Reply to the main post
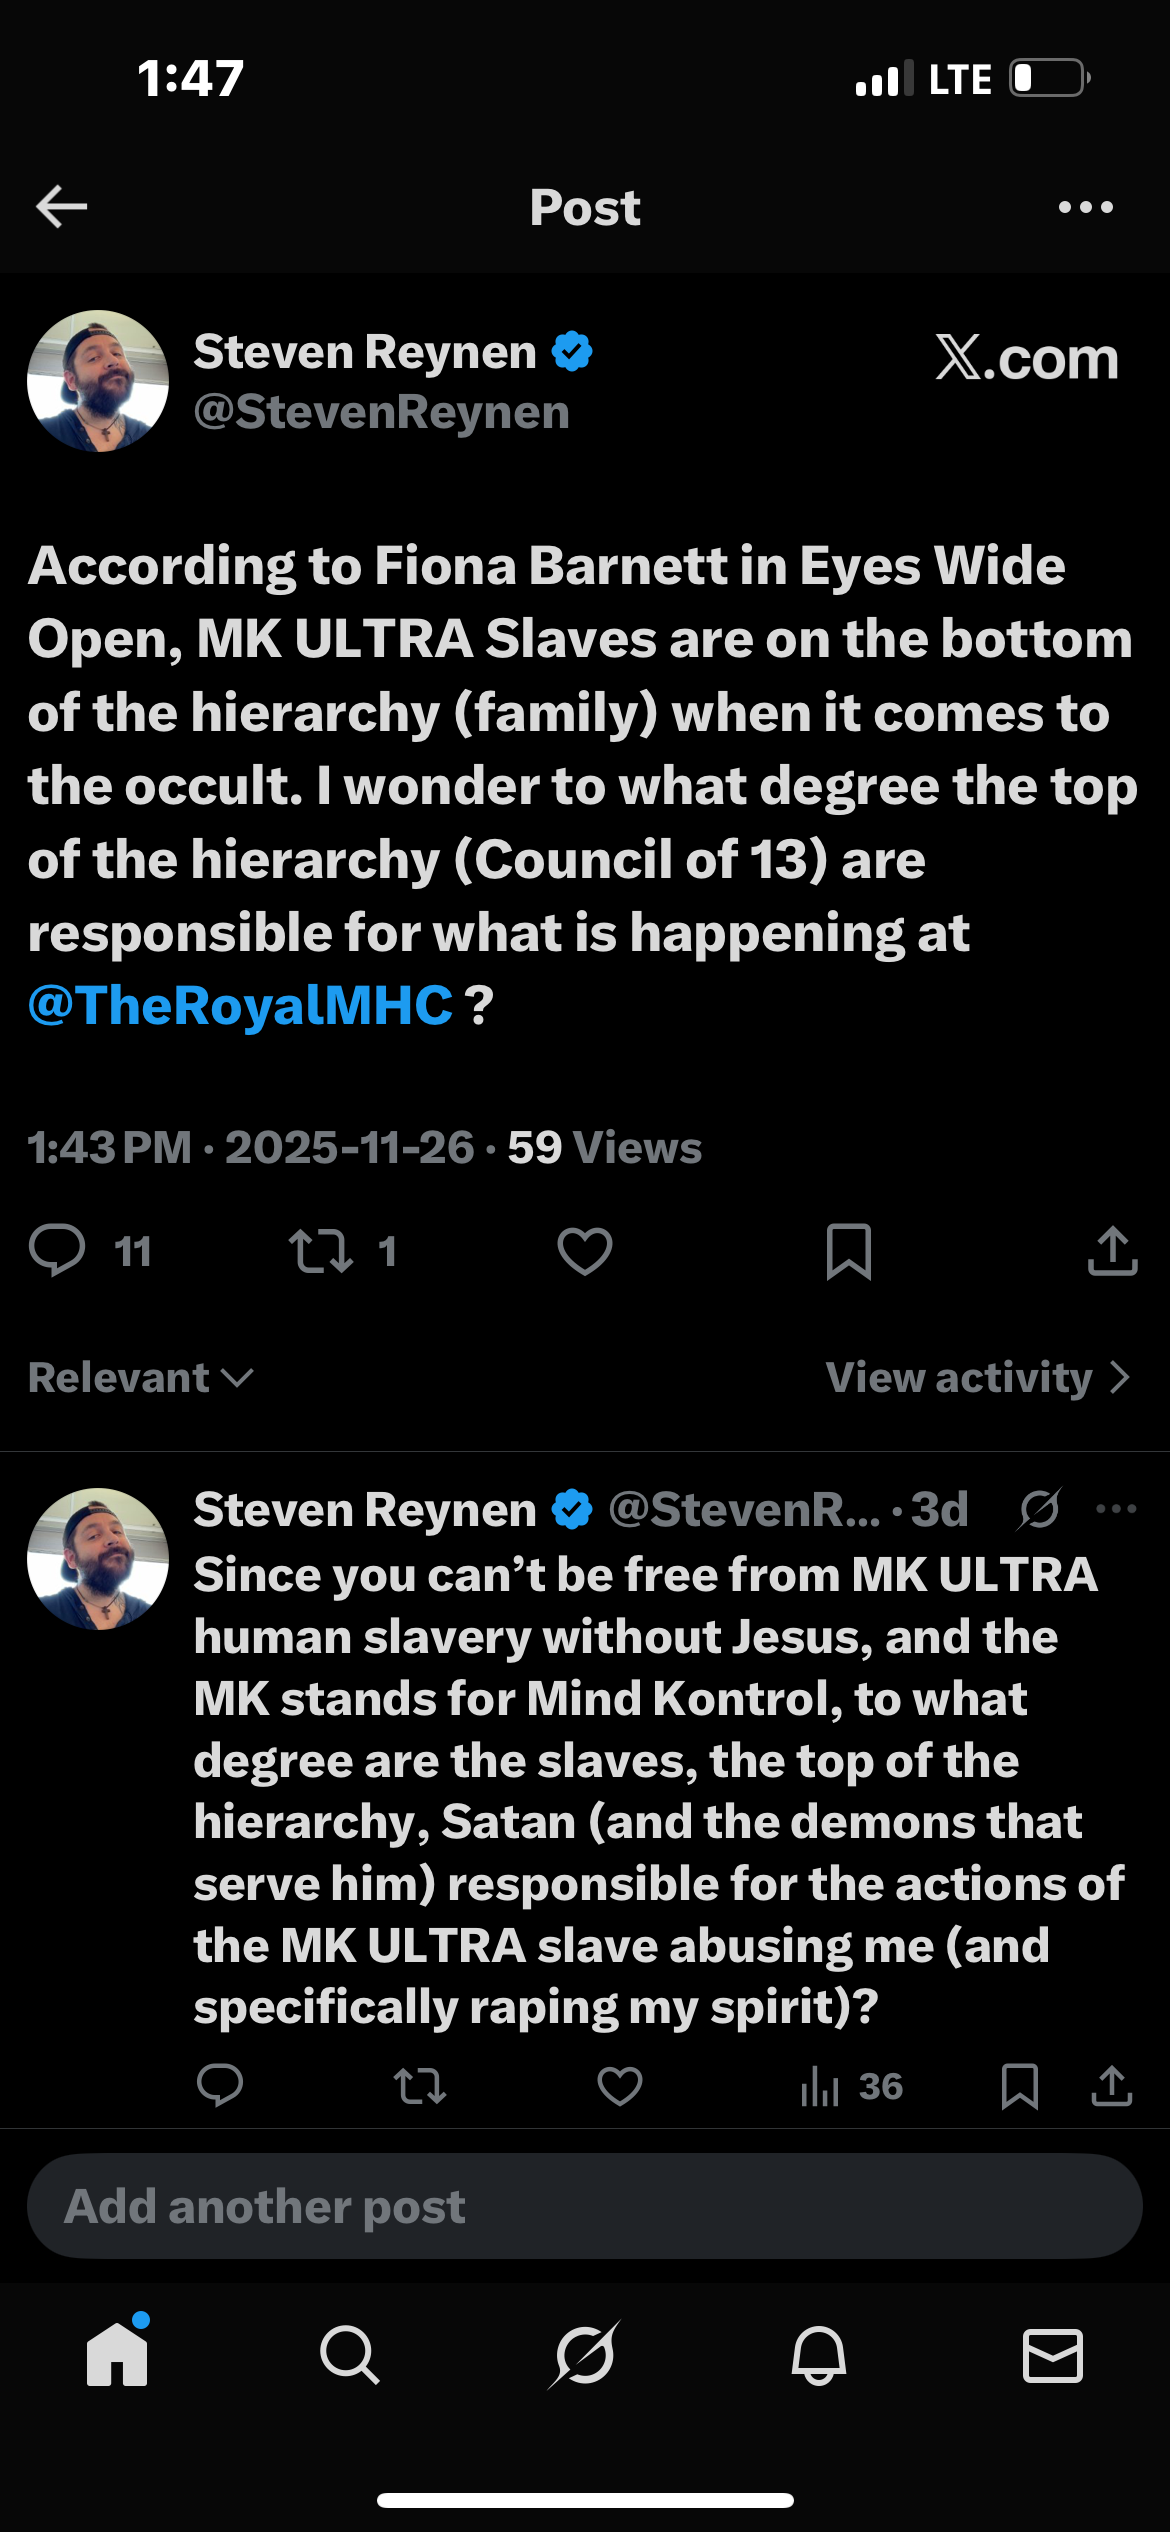 (x=58, y=1250)
